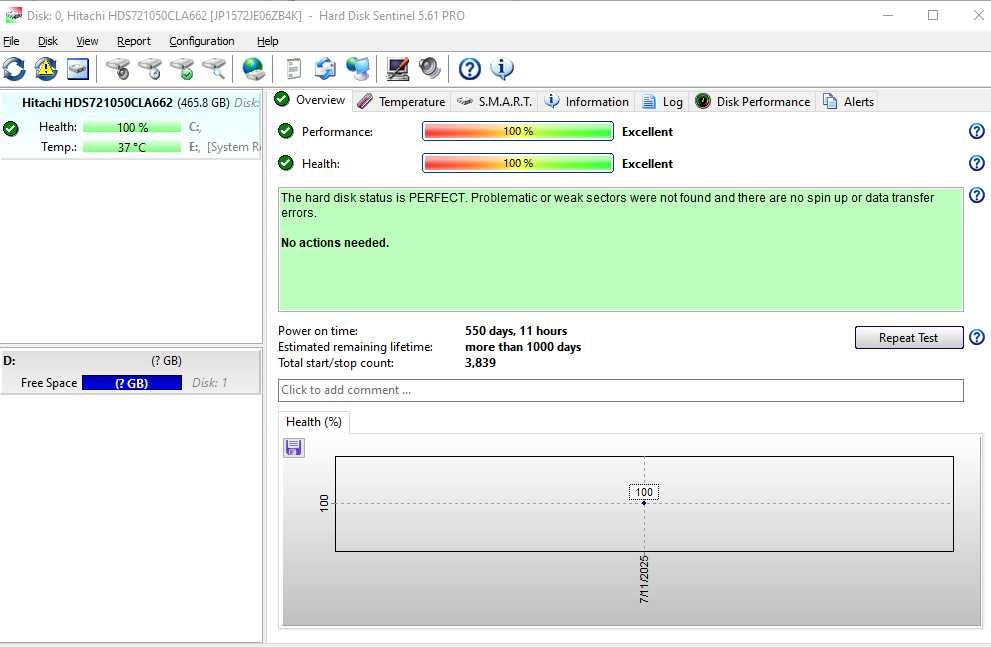Screen dimensions: 991x647
Task: Click the left panel Health 100 % bar
Action: 132,127
